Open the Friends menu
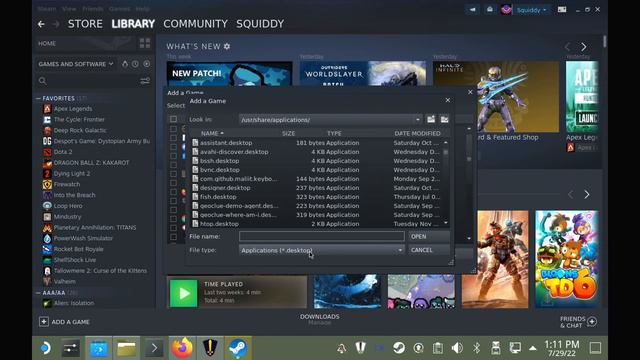640x360 pixels. point(93,9)
